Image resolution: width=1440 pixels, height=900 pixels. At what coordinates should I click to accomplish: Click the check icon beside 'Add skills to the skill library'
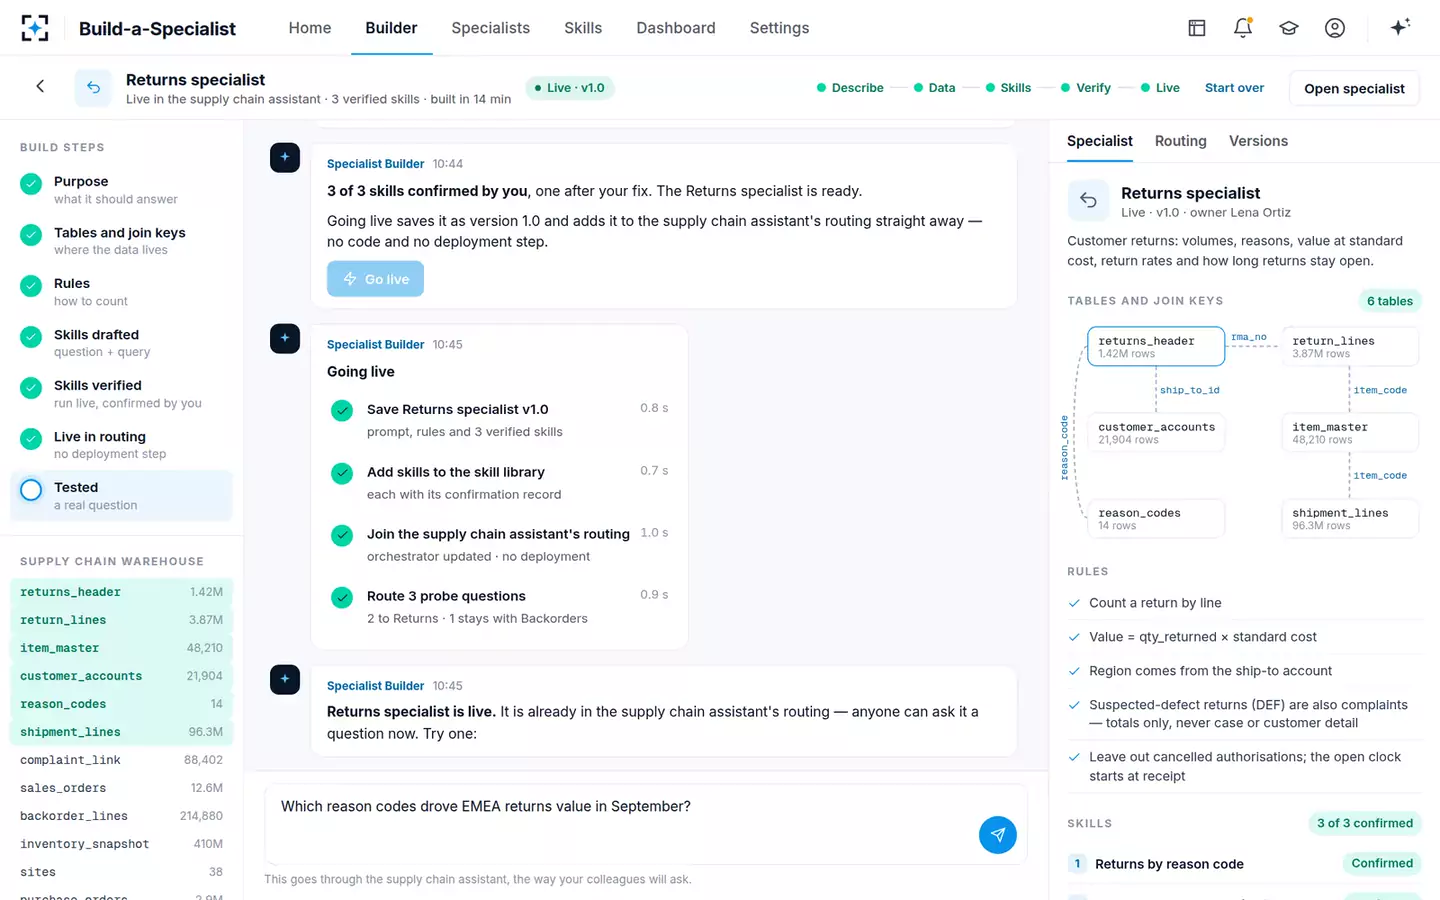click(x=342, y=473)
